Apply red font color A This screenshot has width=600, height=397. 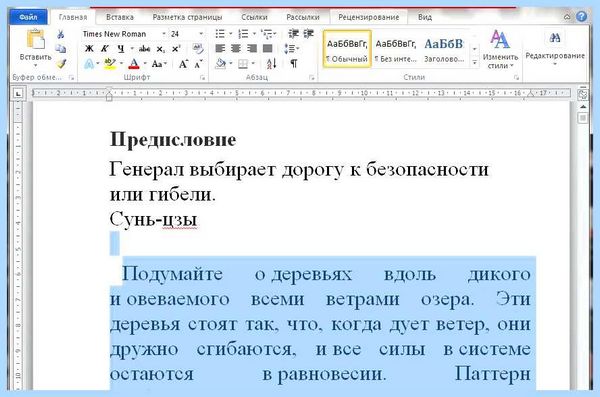(x=134, y=64)
